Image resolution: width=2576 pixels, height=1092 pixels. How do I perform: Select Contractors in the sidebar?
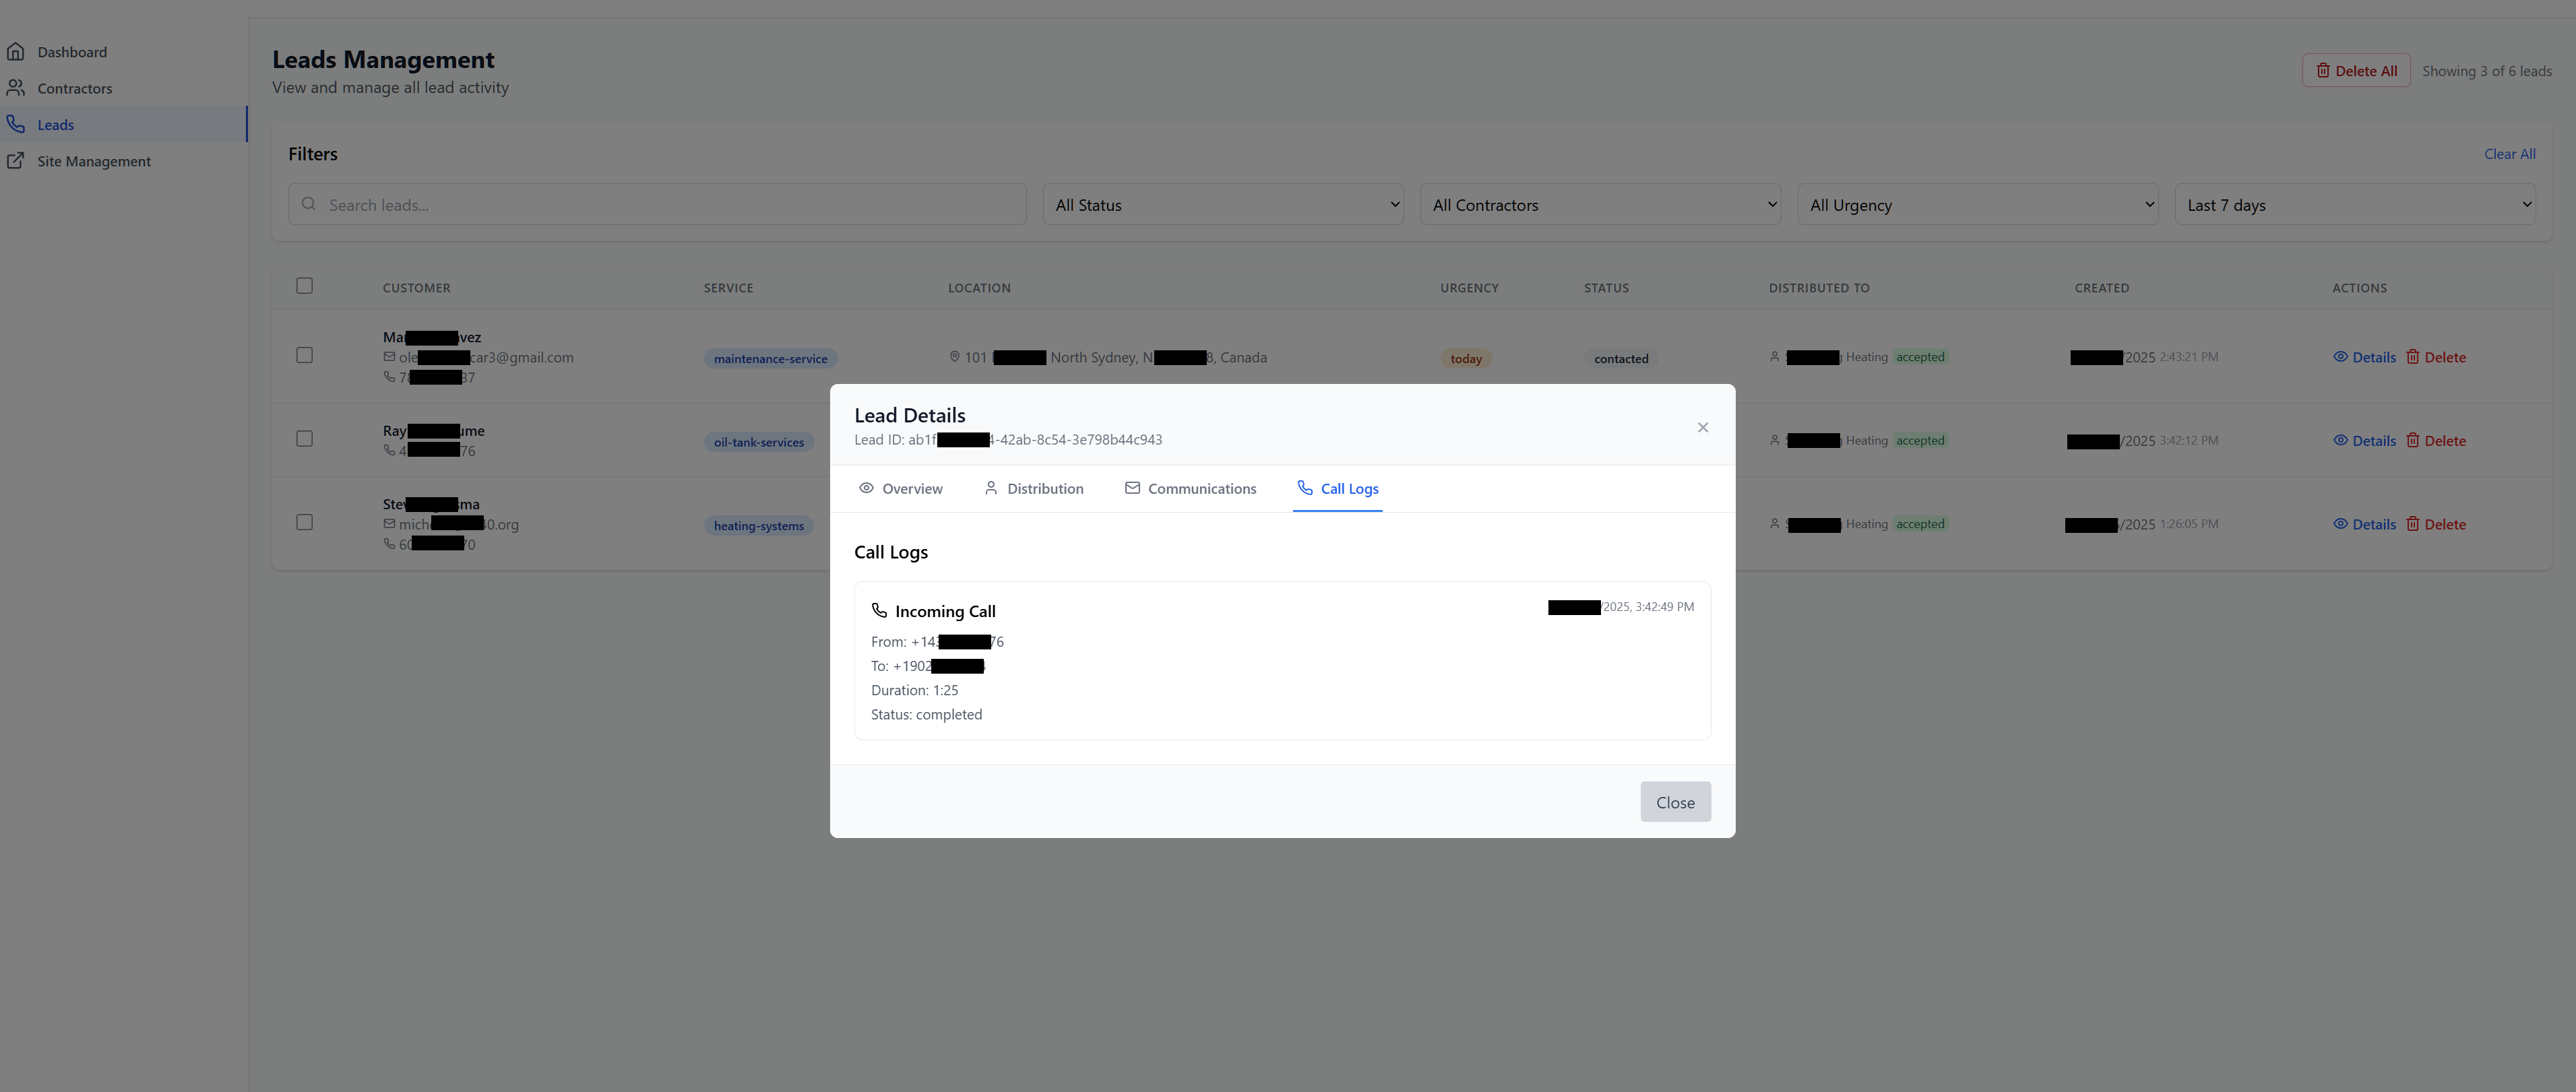tap(74, 88)
